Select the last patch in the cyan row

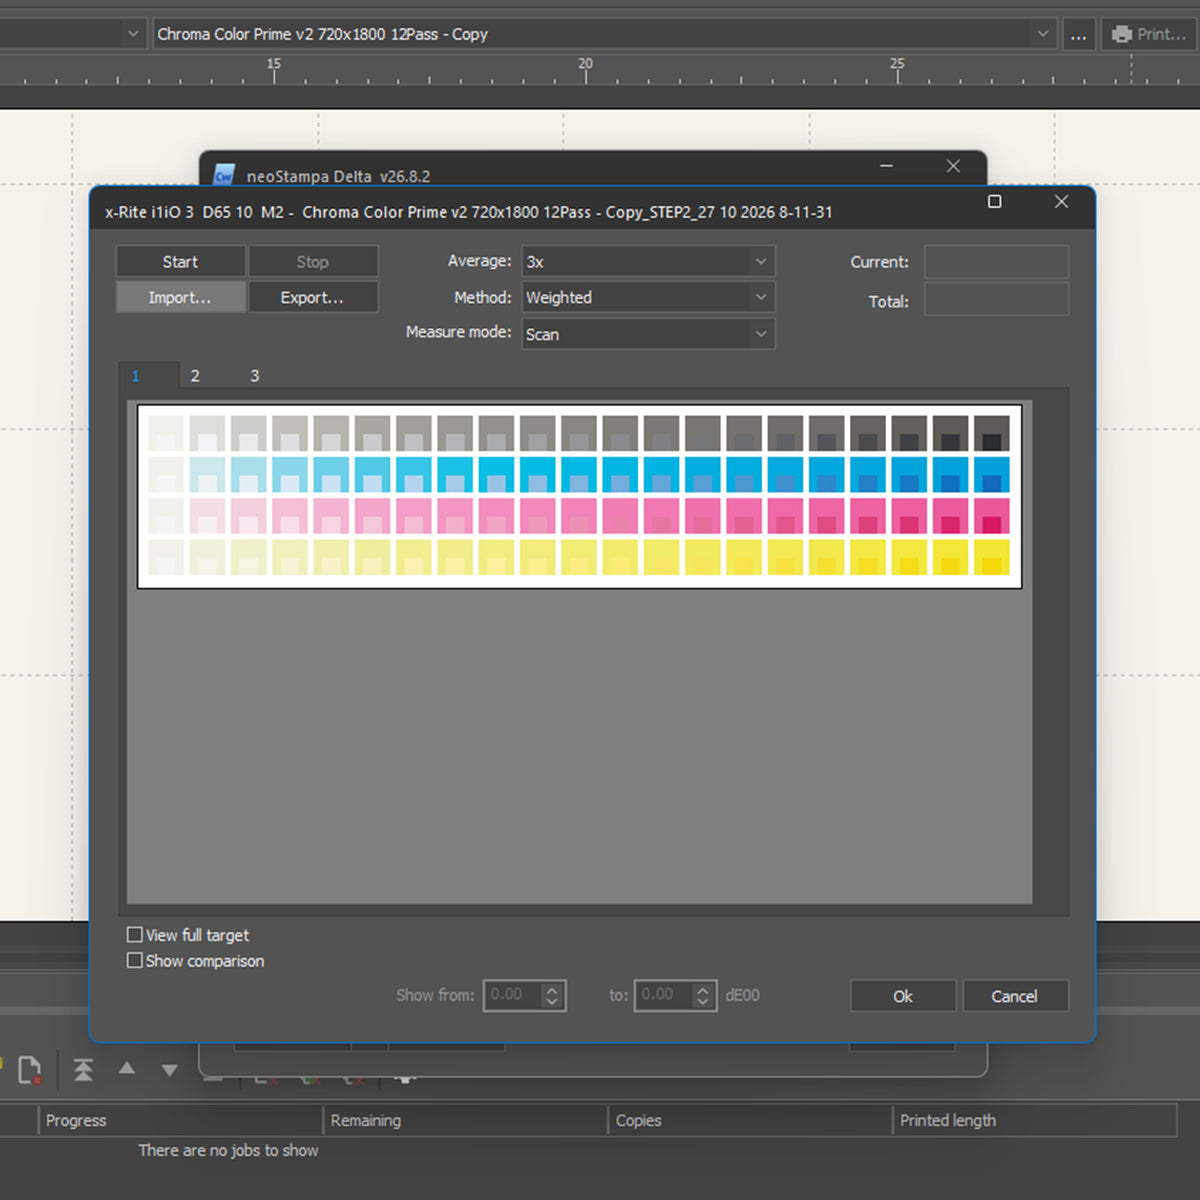click(x=992, y=475)
